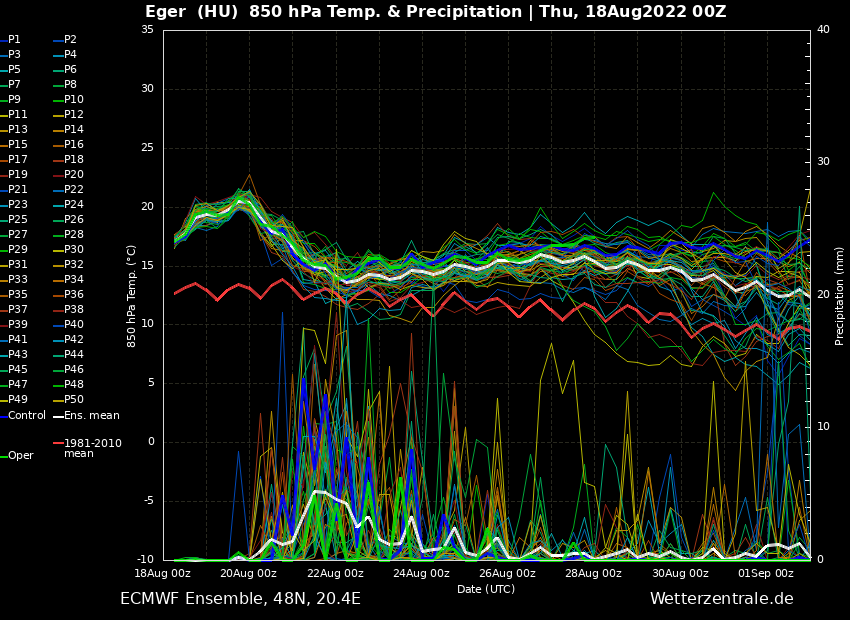Click the Wetterzentrale.de footer text
Viewport: 850px width, 620px height.
pyautogui.click(x=721, y=599)
